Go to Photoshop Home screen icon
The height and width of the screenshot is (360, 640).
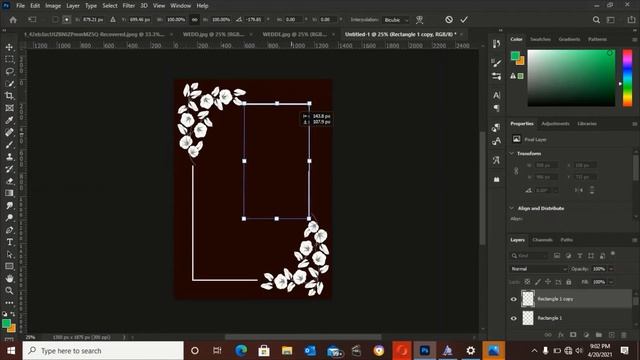[x=13, y=20]
